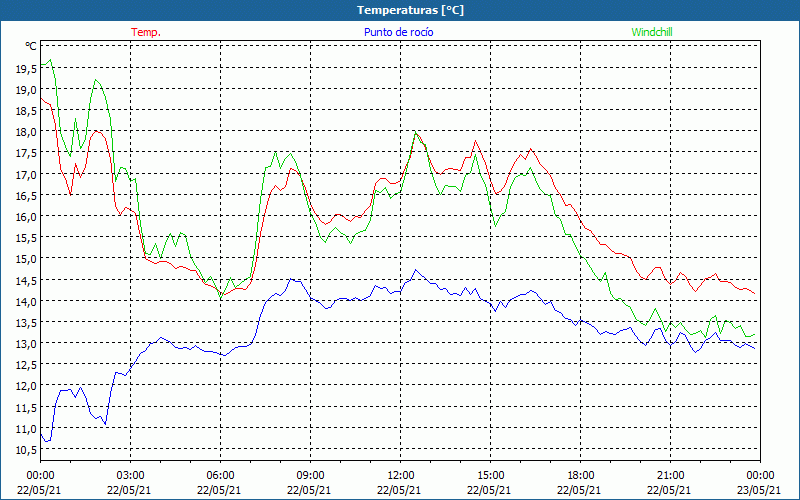Click the 17,5 y-axis value
800x500 pixels.
pyautogui.click(x=26, y=154)
